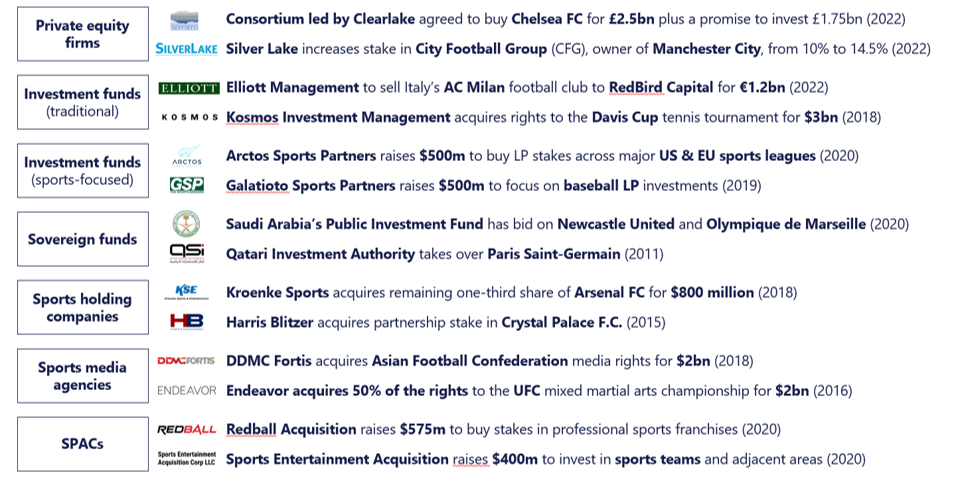Click the green Elliott logo
Viewport: 960px width, 484px height.
[x=189, y=89]
